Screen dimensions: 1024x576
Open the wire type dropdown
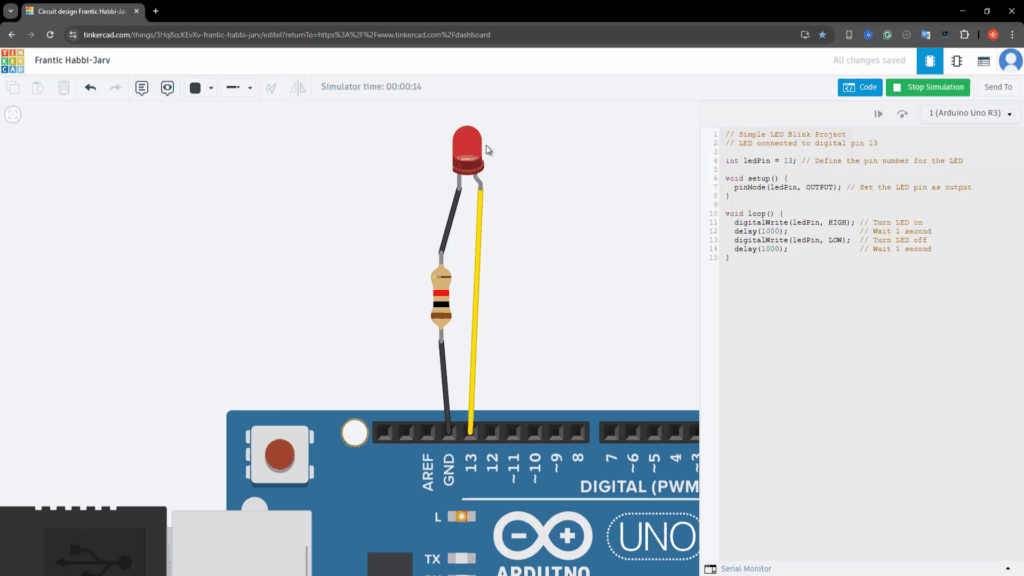pos(250,87)
